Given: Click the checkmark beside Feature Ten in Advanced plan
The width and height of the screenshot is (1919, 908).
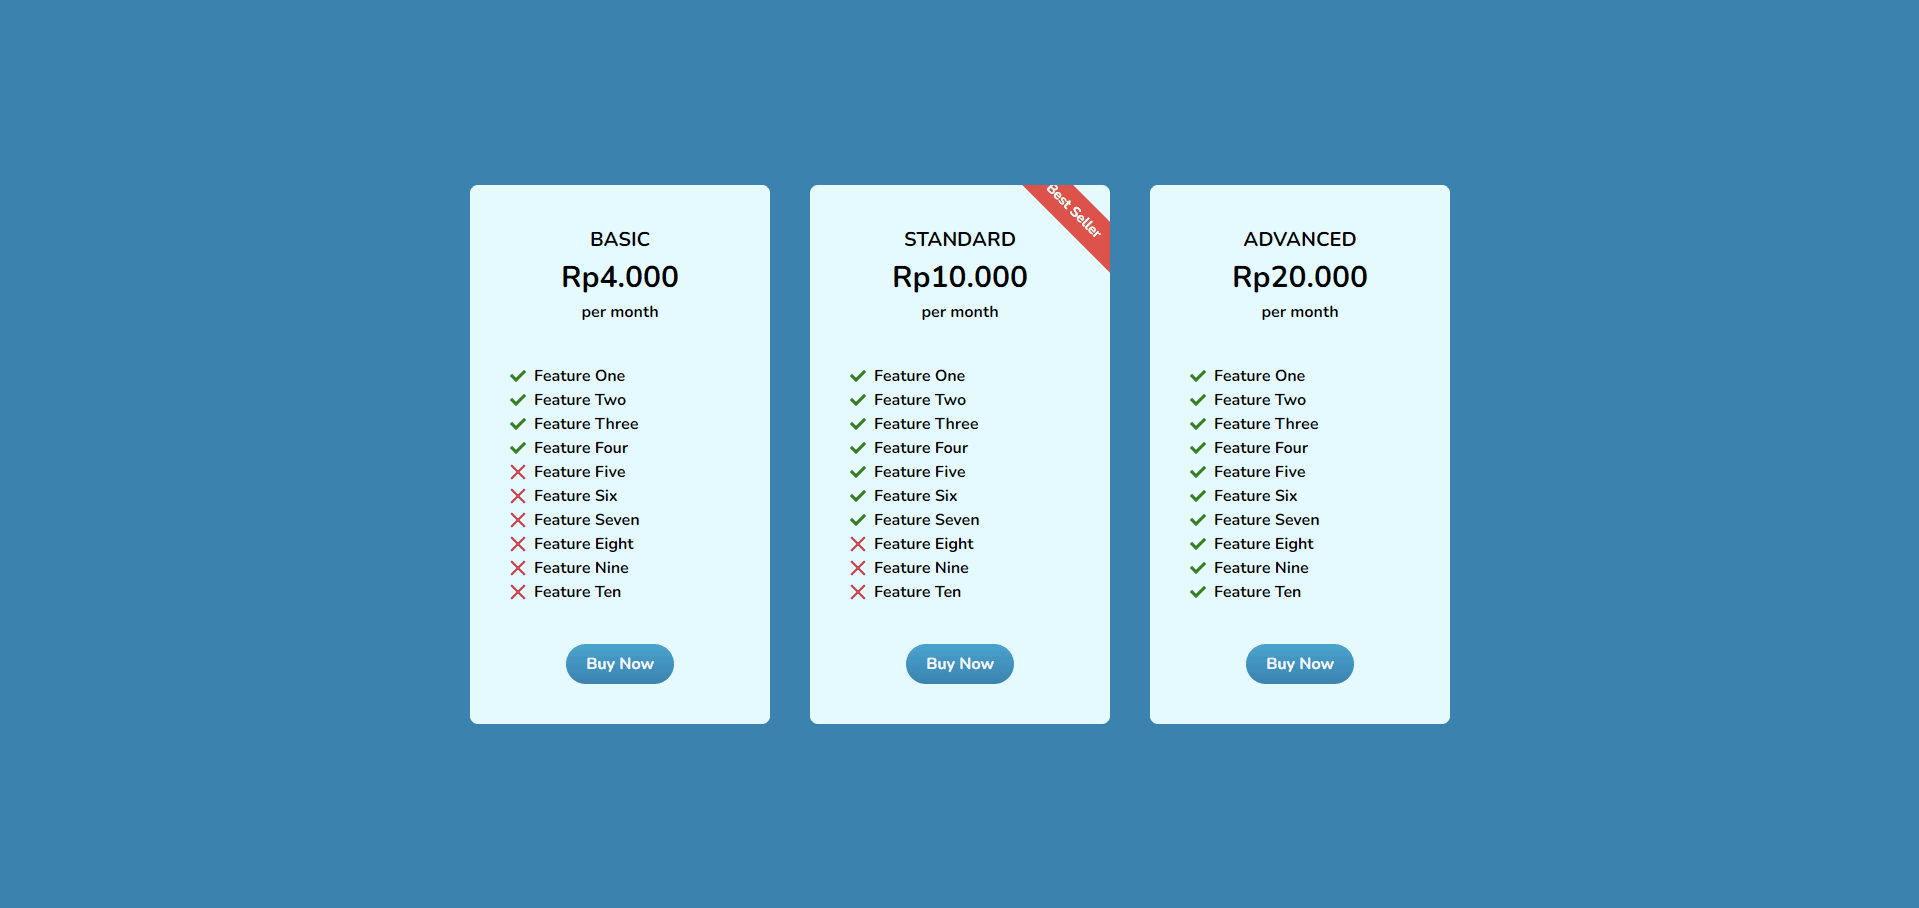Looking at the screenshot, I should pyautogui.click(x=1198, y=591).
